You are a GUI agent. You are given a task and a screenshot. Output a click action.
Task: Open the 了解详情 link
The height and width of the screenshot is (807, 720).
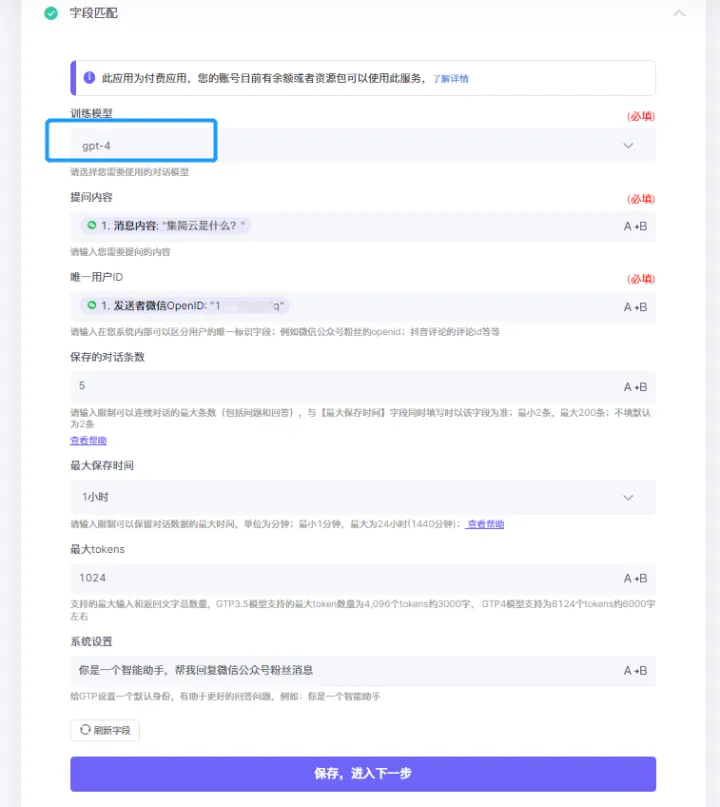click(x=450, y=79)
